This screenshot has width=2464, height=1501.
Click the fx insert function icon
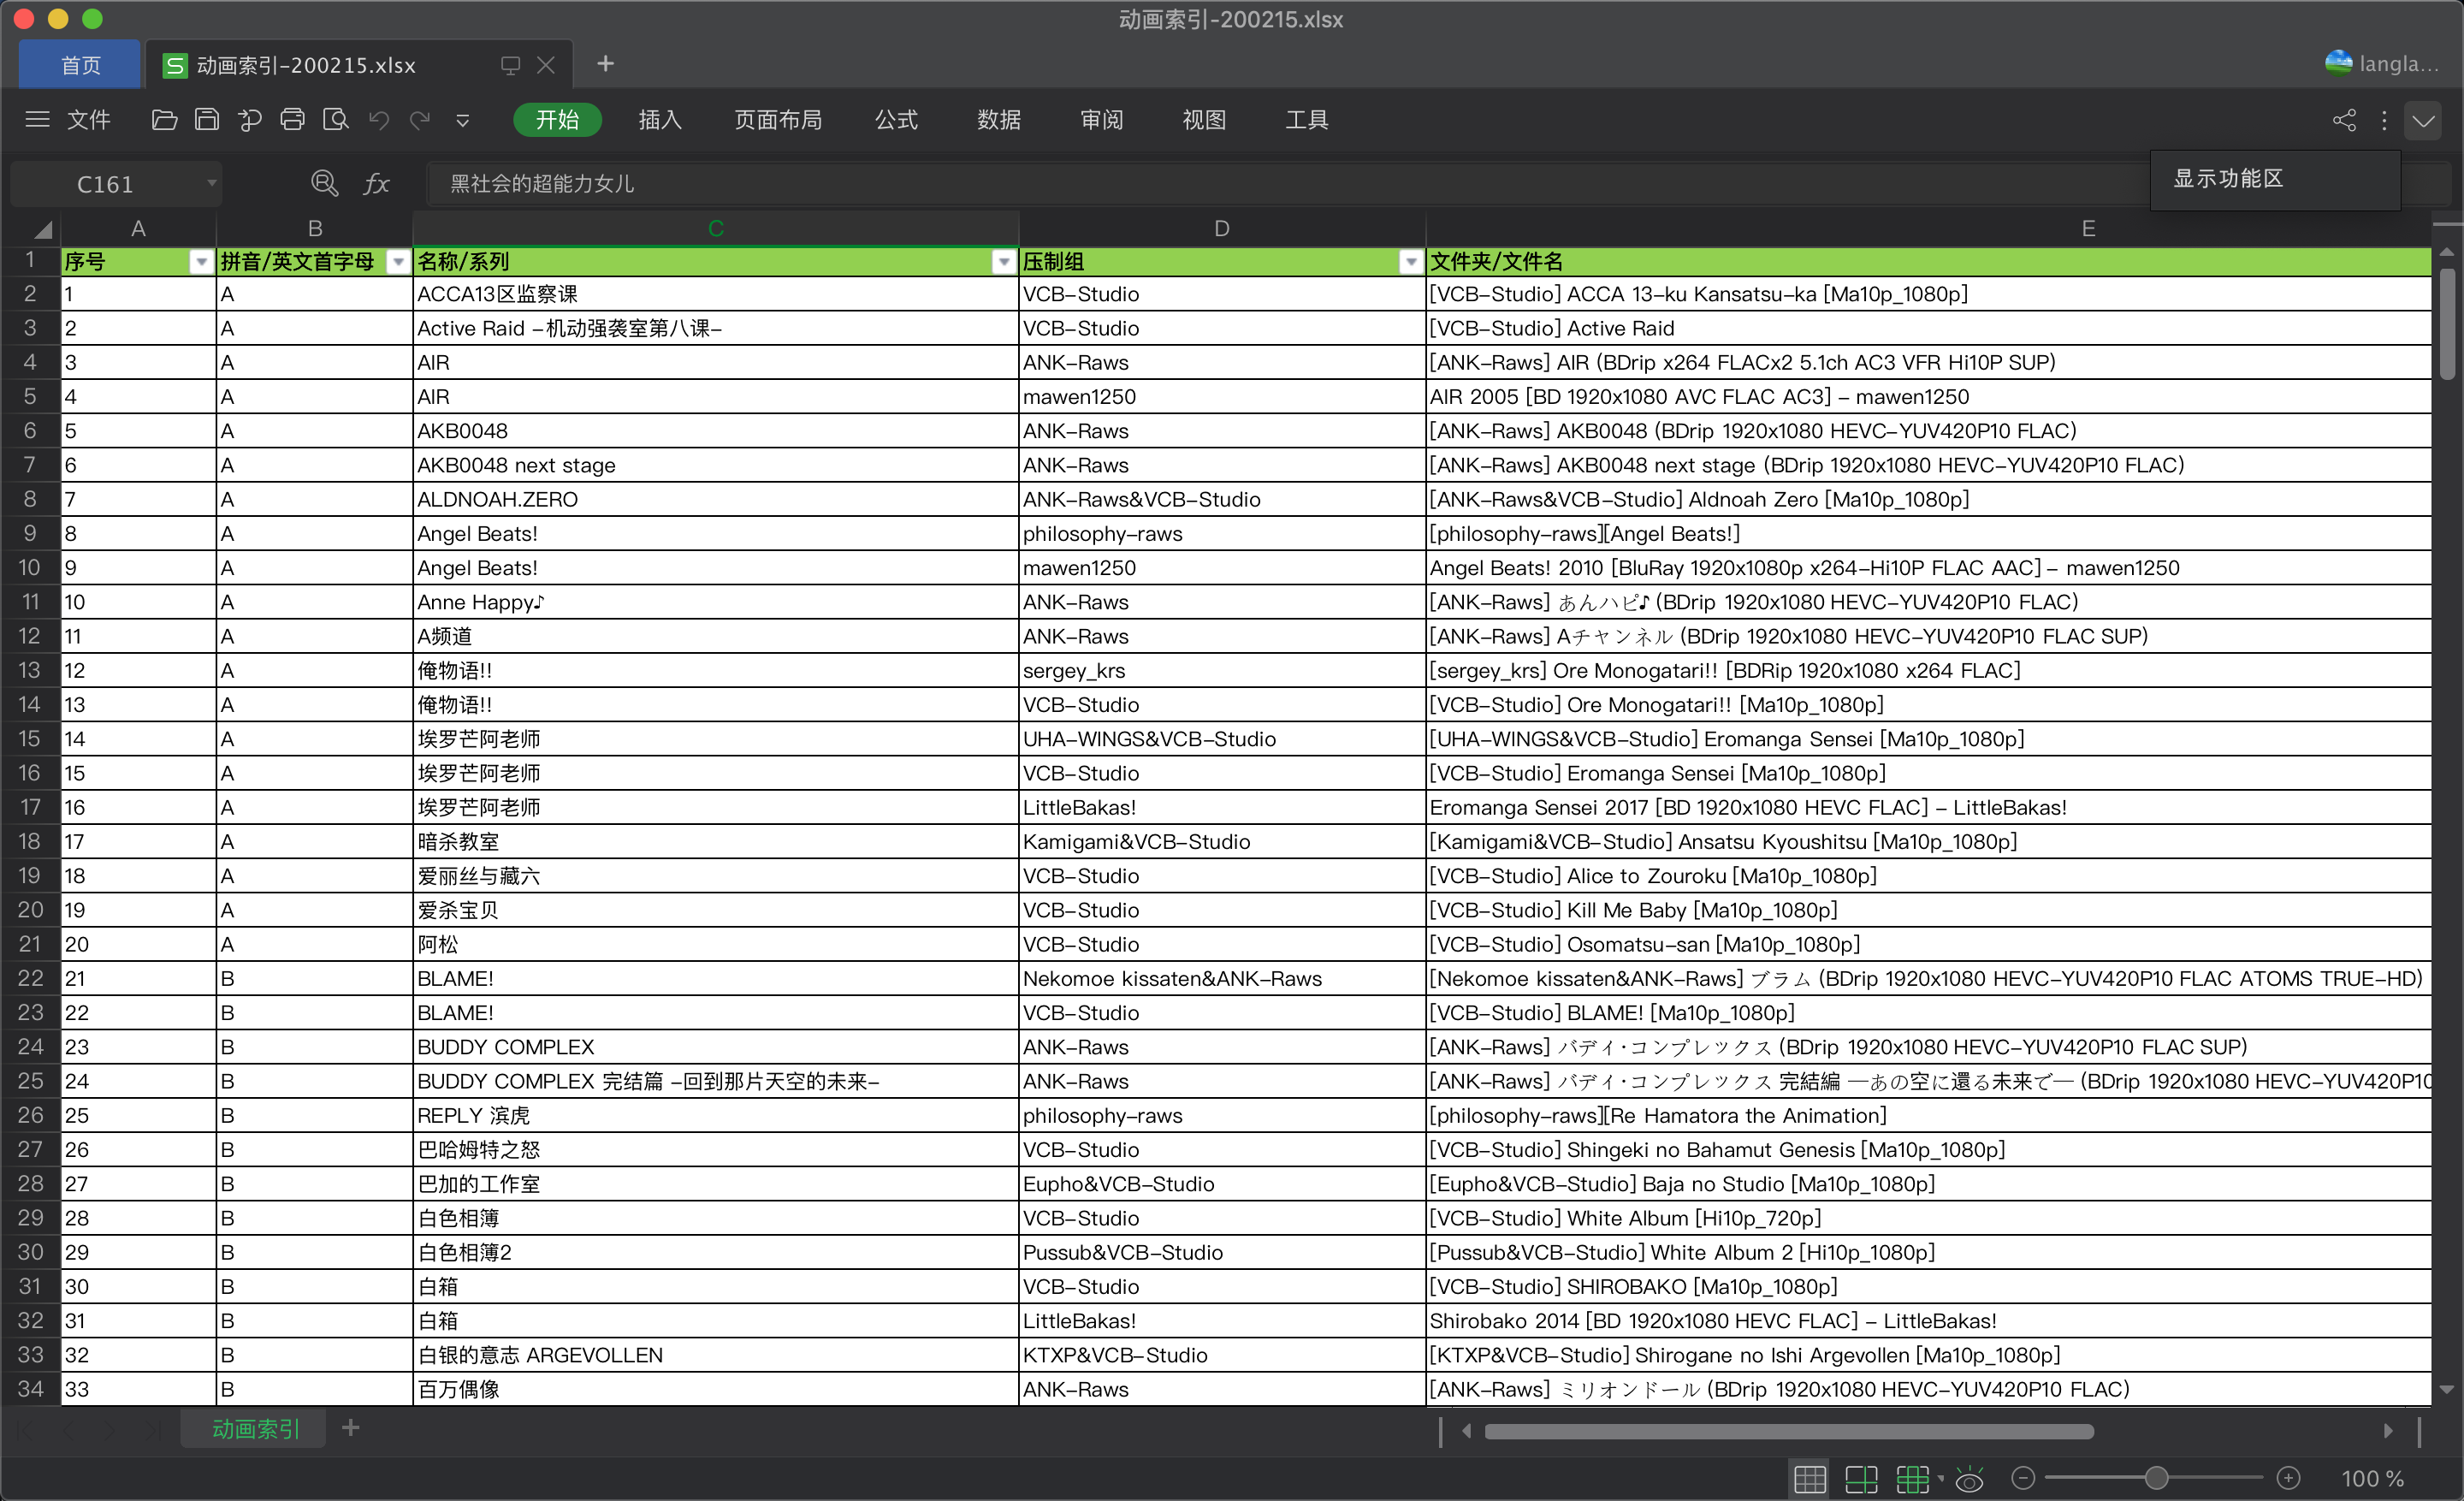click(x=376, y=183)
